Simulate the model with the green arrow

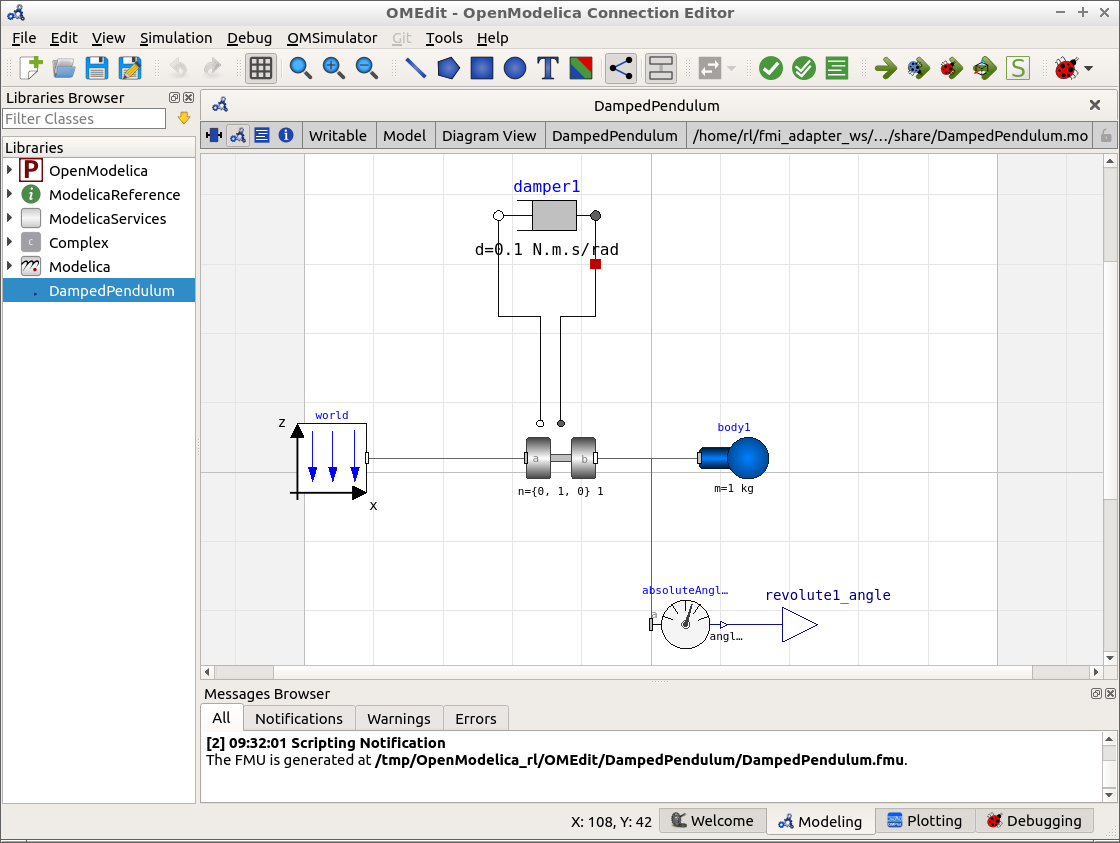886,68
